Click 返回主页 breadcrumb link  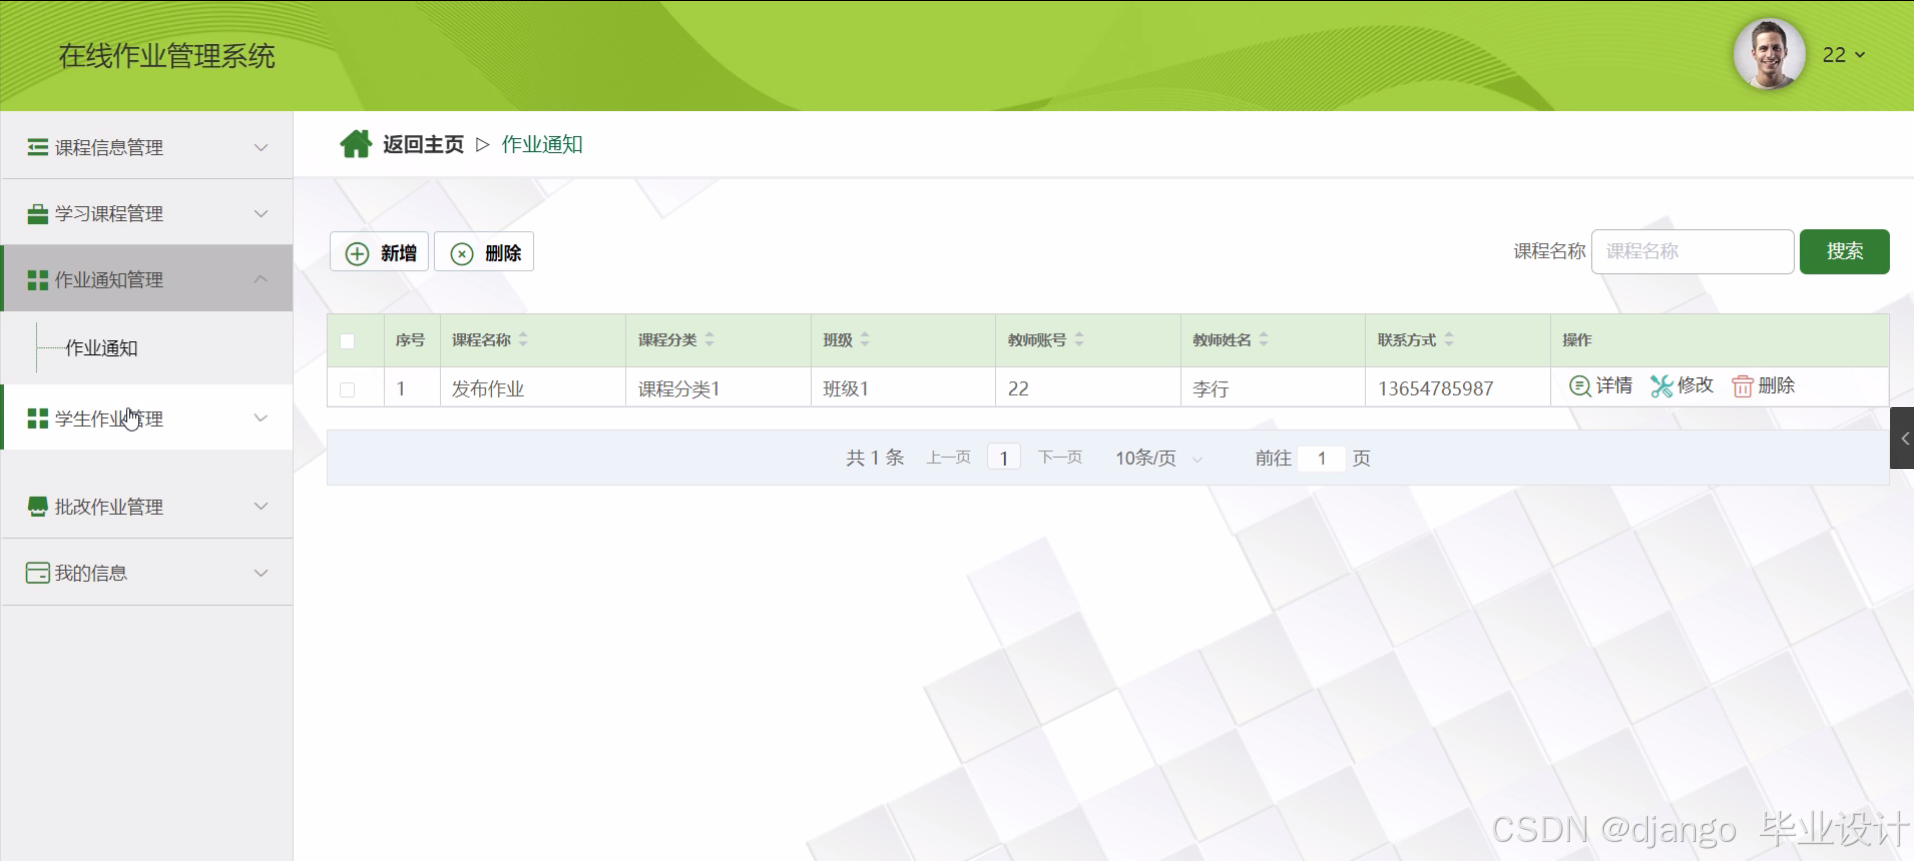point(423,145)
